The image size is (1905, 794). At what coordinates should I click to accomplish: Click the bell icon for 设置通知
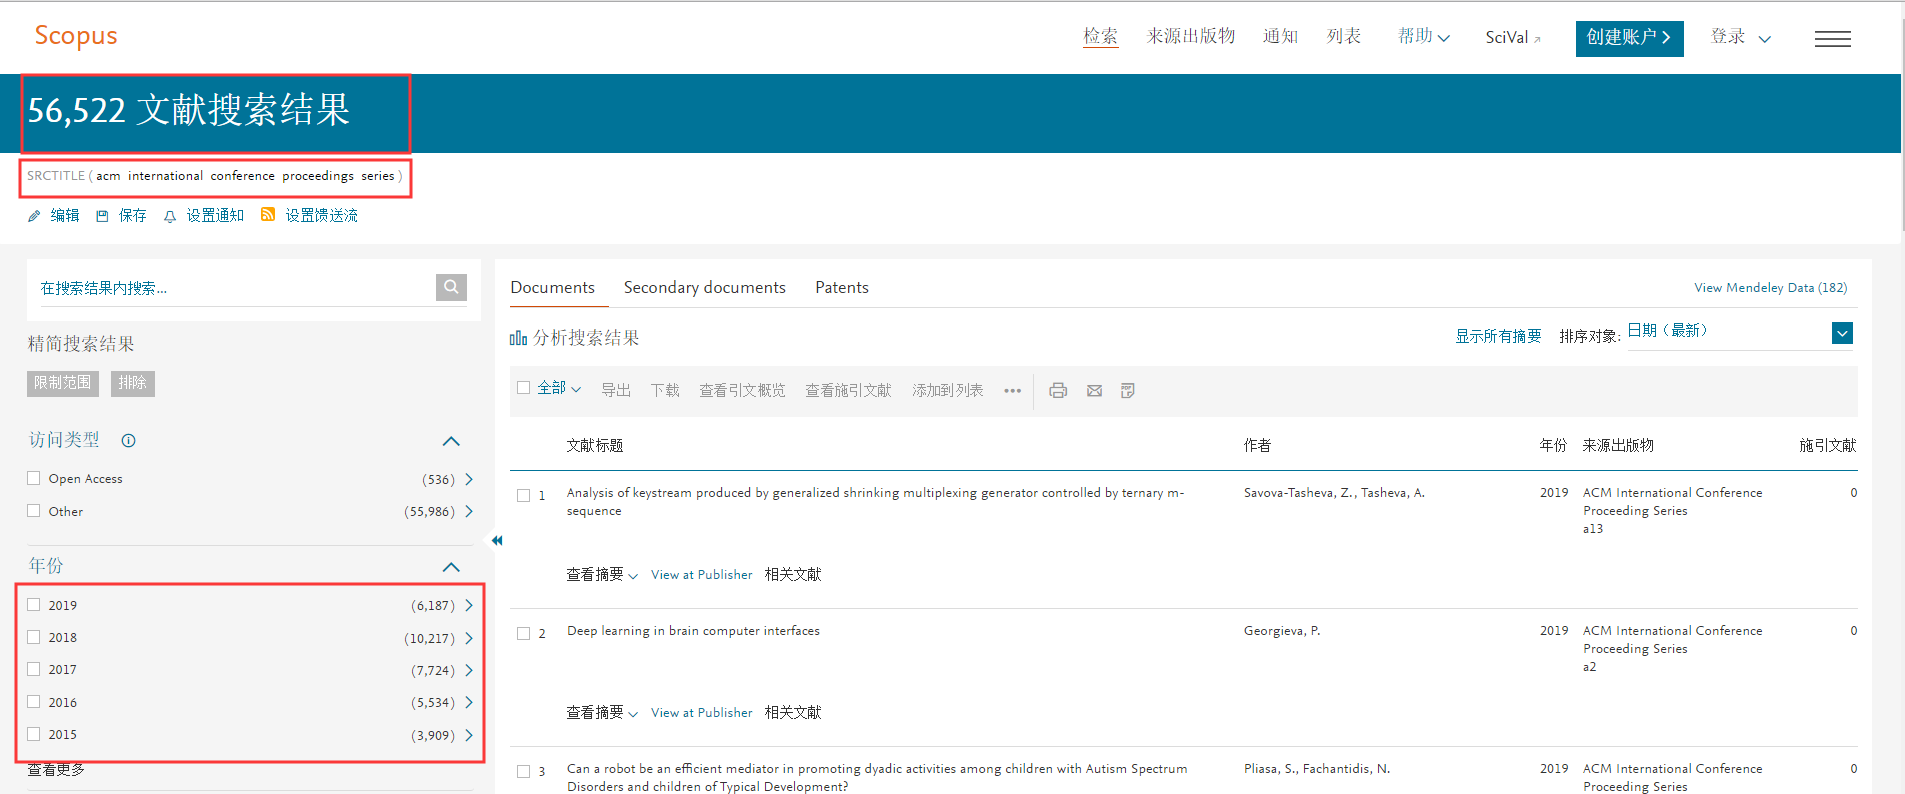coord(170,216)
